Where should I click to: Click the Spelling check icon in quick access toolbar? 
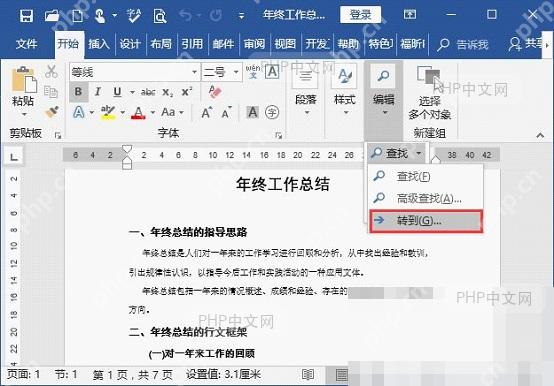click(x=134, y=16)
